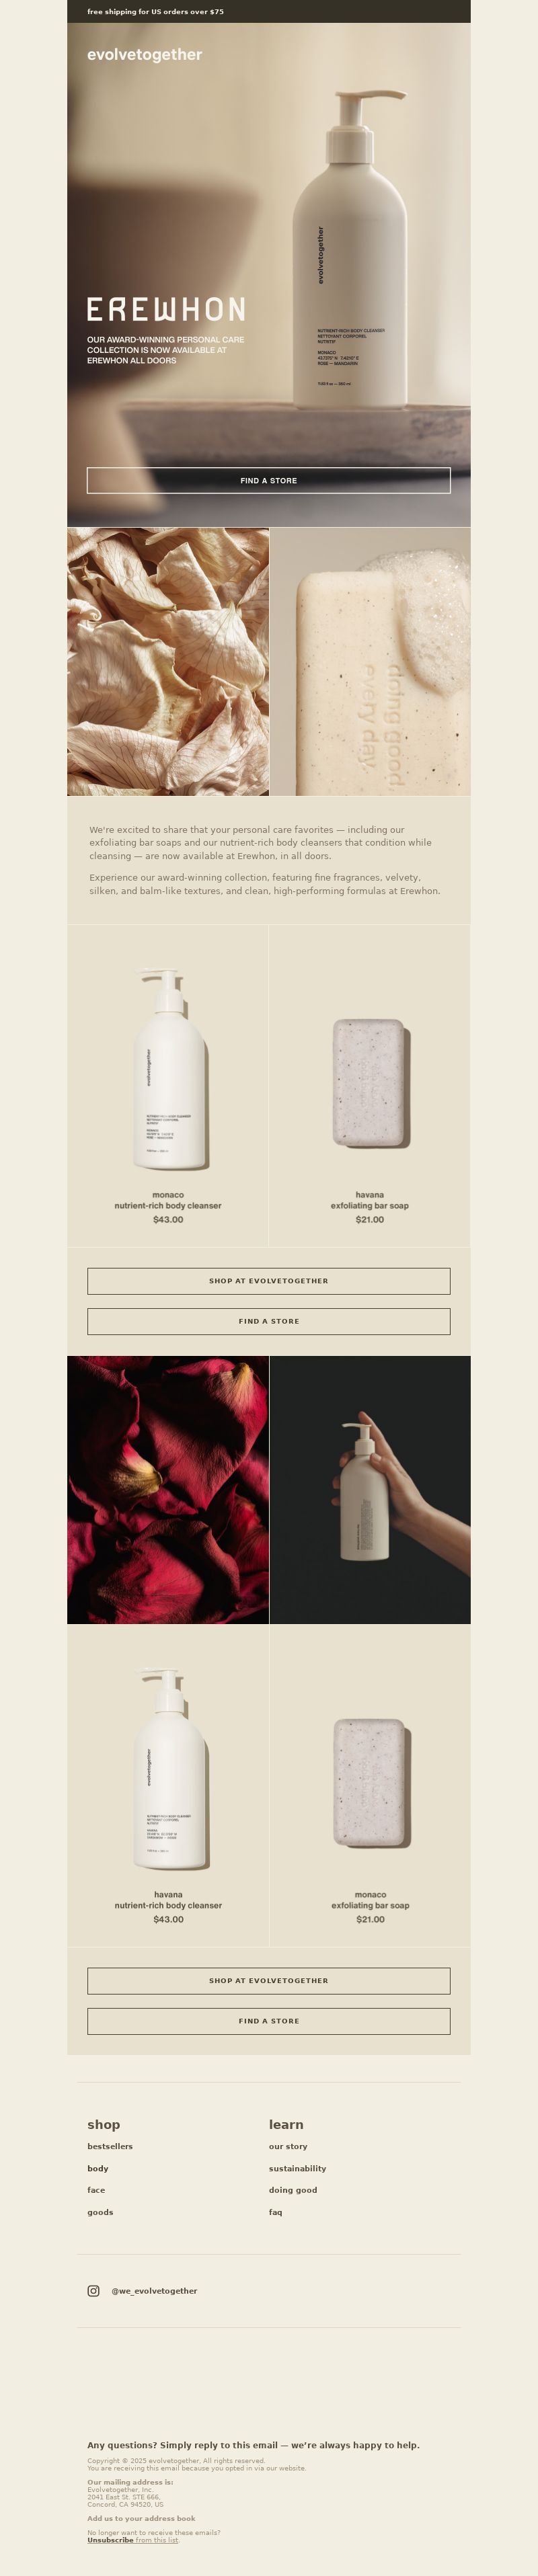The image size is (538, 2576).
Task: Open the faq link
Action: coord(275,2212)
